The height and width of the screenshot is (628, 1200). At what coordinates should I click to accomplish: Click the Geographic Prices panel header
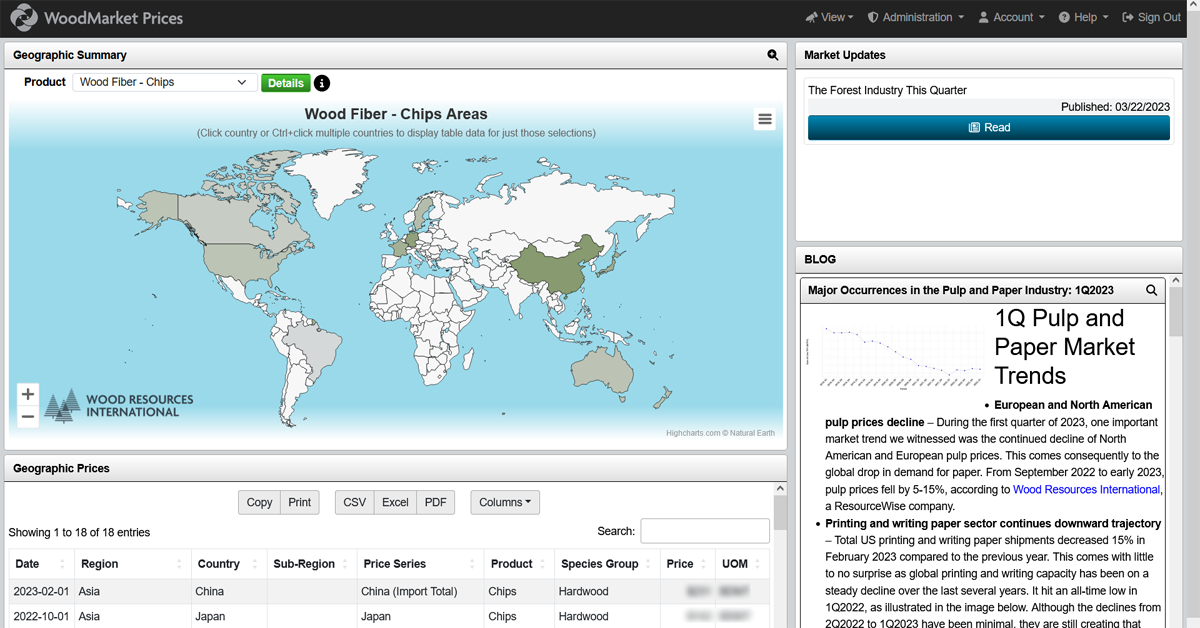point(395,468)
